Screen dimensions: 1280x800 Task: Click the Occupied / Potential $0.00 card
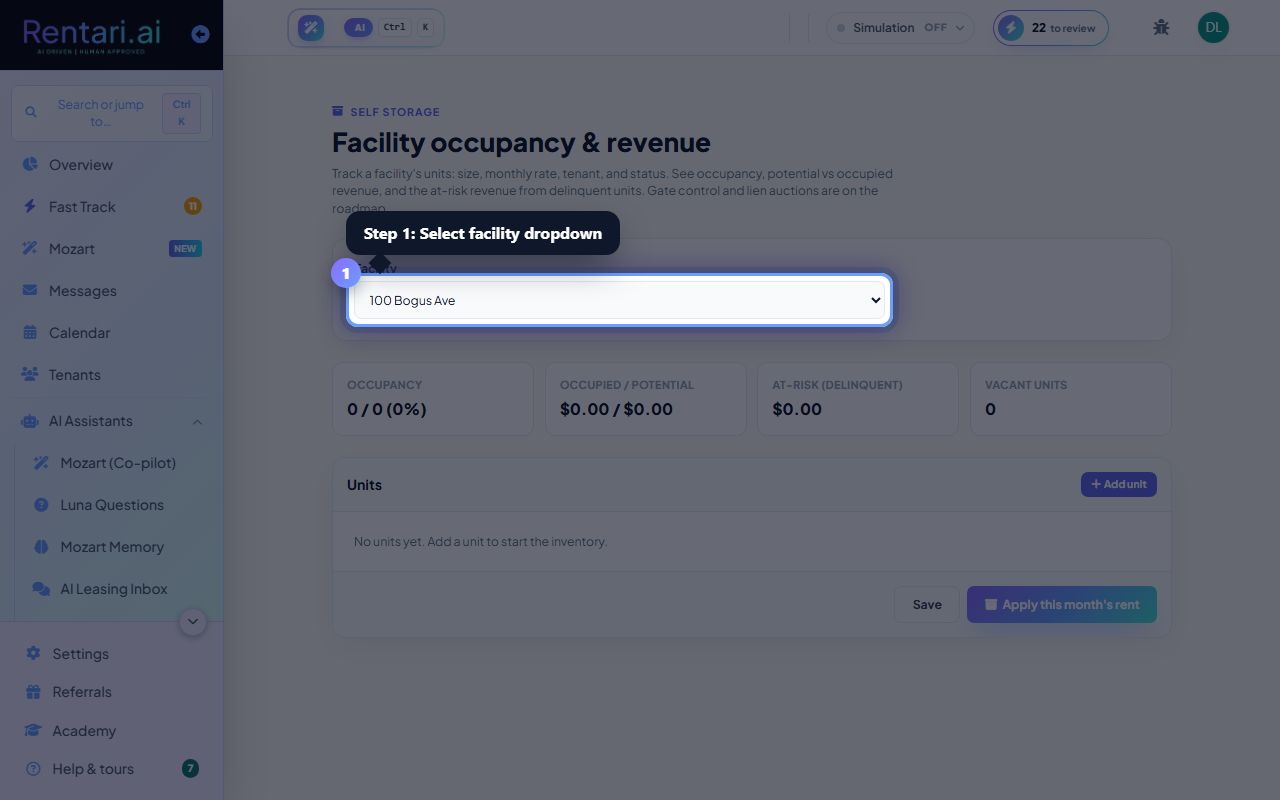pyautogui.click(x=646, y=399)
